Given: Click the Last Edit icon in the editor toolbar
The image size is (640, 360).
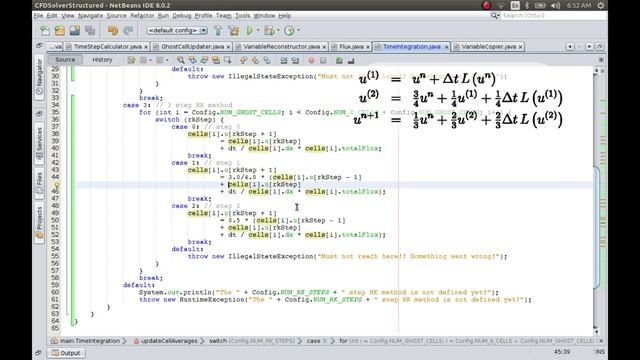Looking at the screenshot, I should coord(131,60).
